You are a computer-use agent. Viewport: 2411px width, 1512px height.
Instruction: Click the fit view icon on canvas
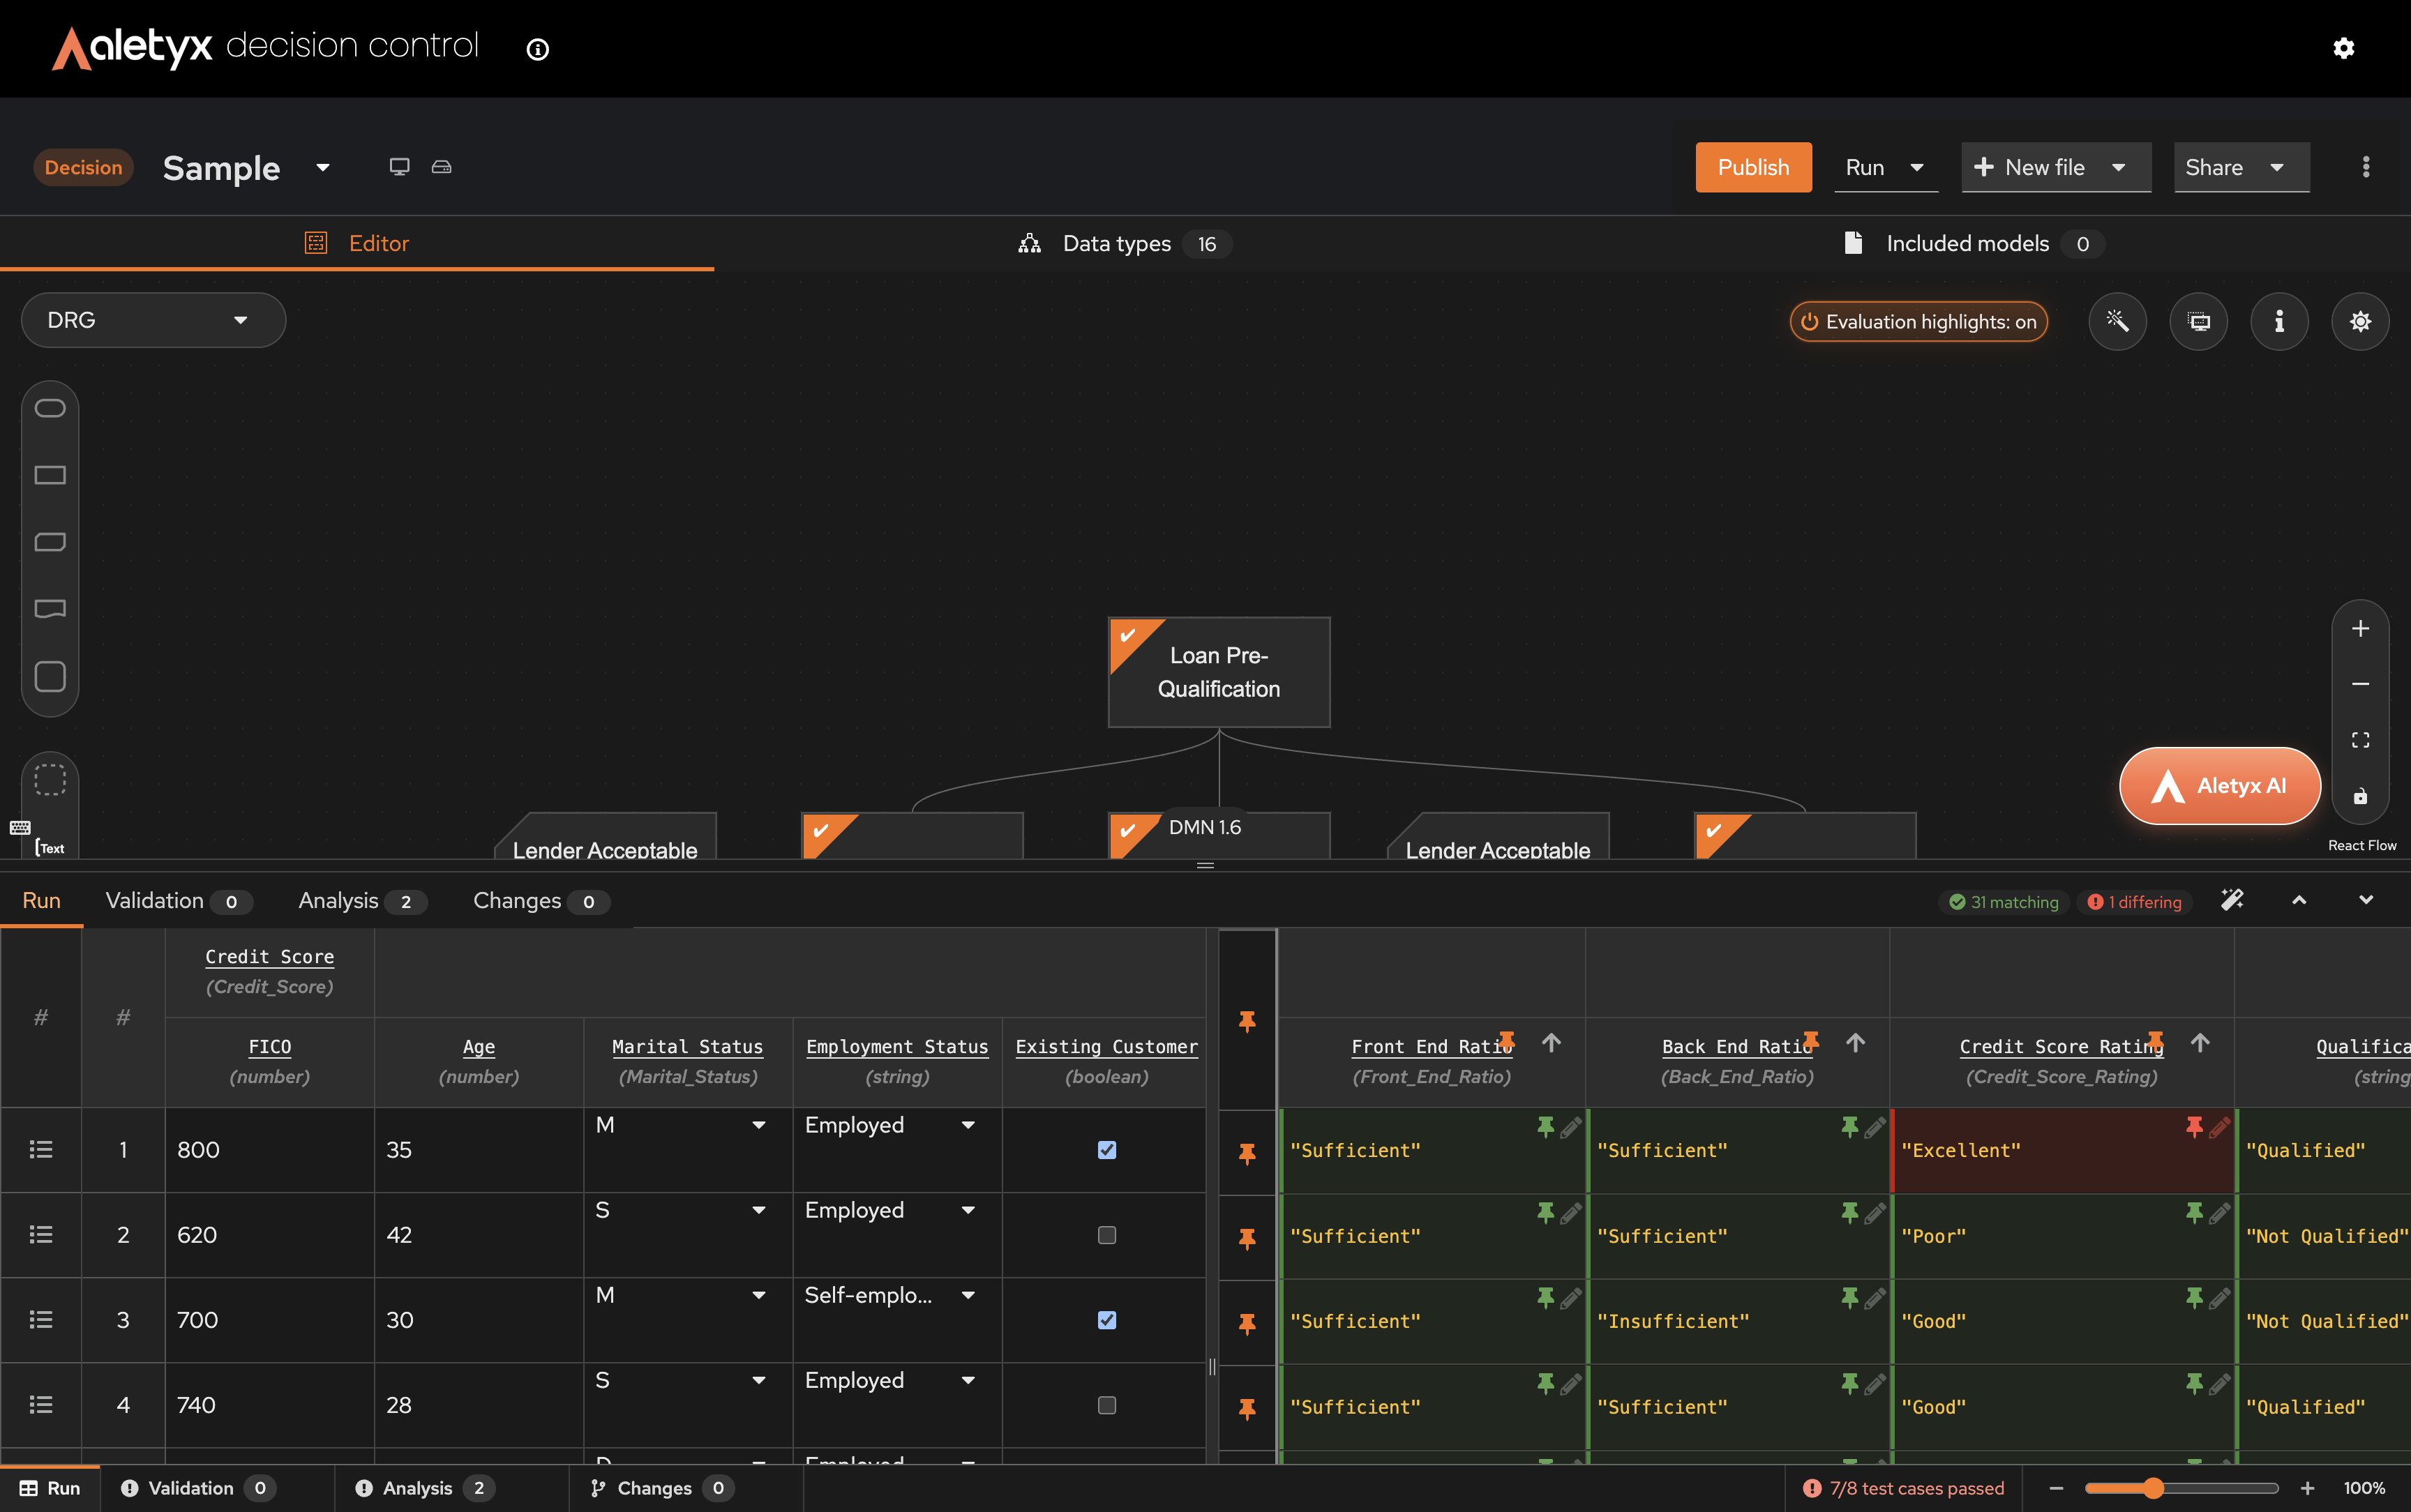pos(2360,740)
